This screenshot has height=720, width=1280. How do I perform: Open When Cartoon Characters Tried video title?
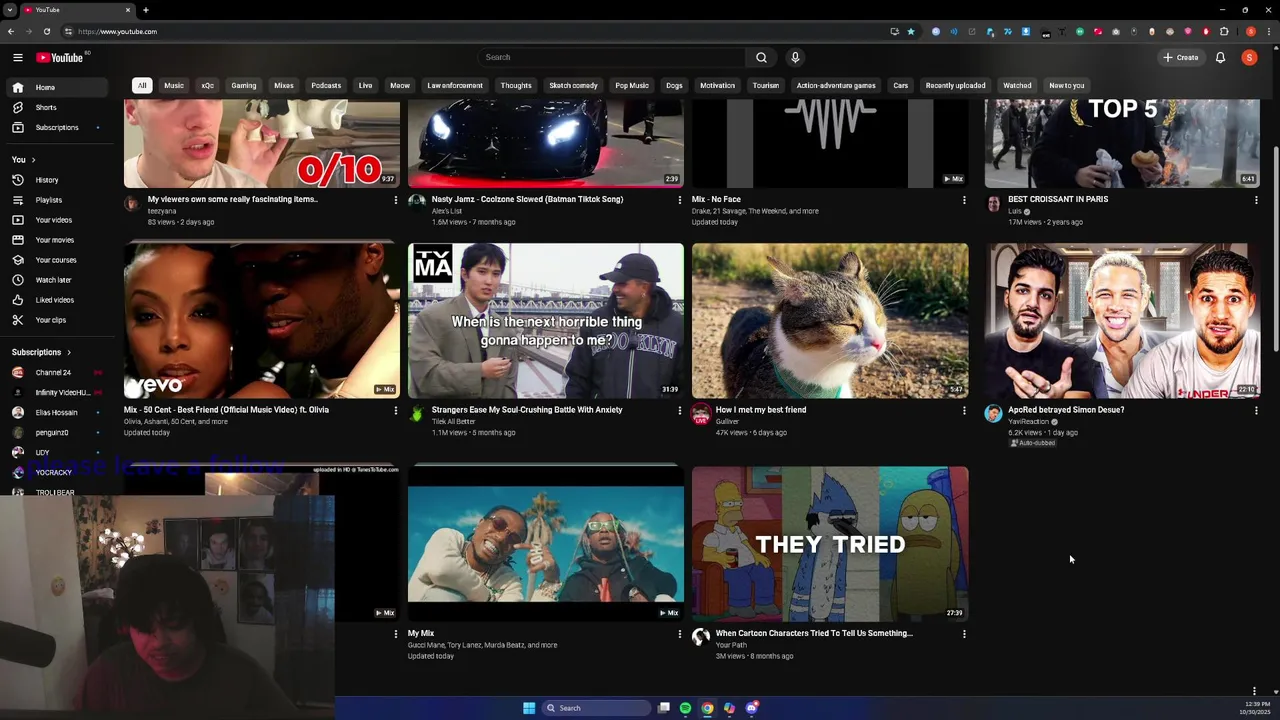tap(814, 633)
